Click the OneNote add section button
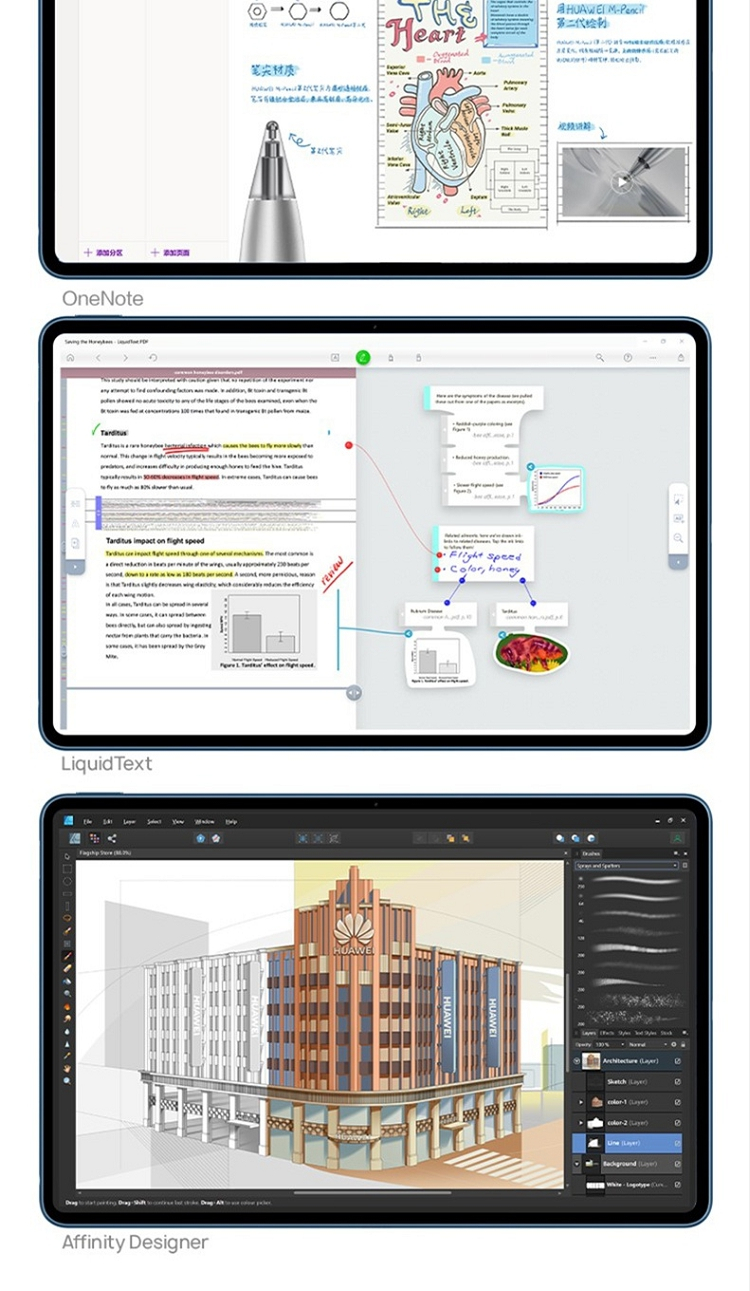Viewport: 750px width, 1291px height. 103,253
